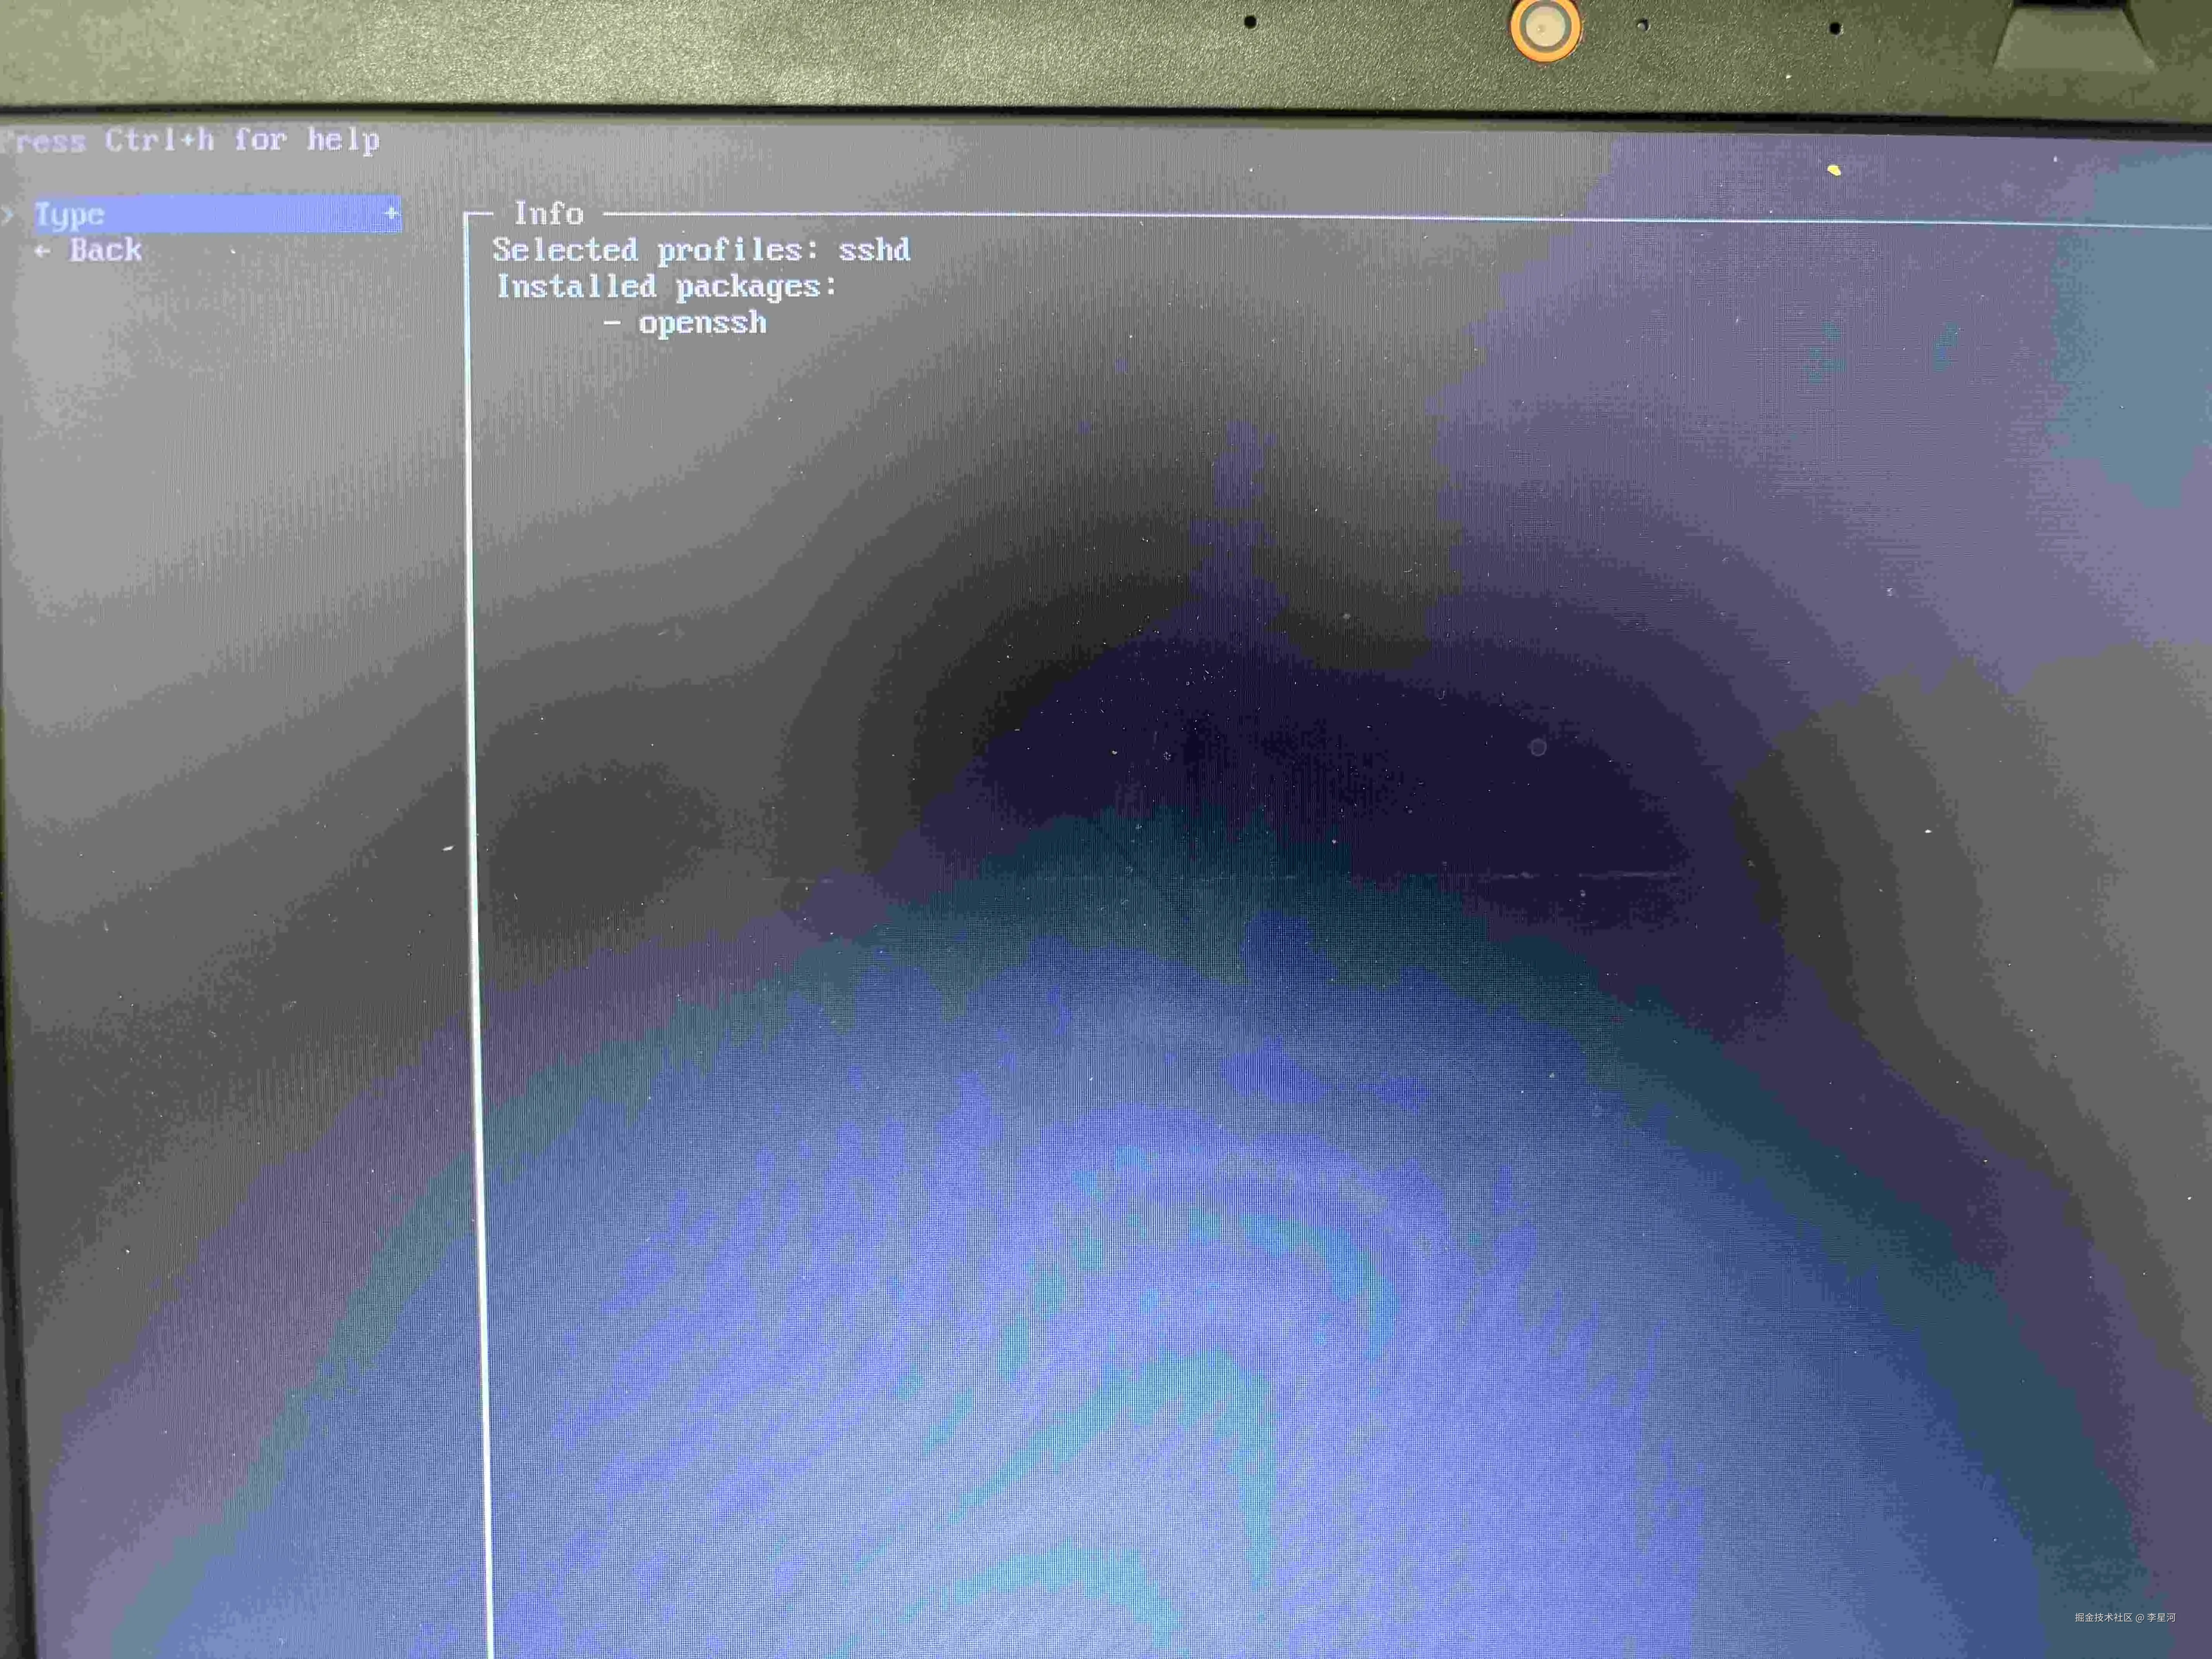Click the left arrow beside Back

(x=42, y=251)
